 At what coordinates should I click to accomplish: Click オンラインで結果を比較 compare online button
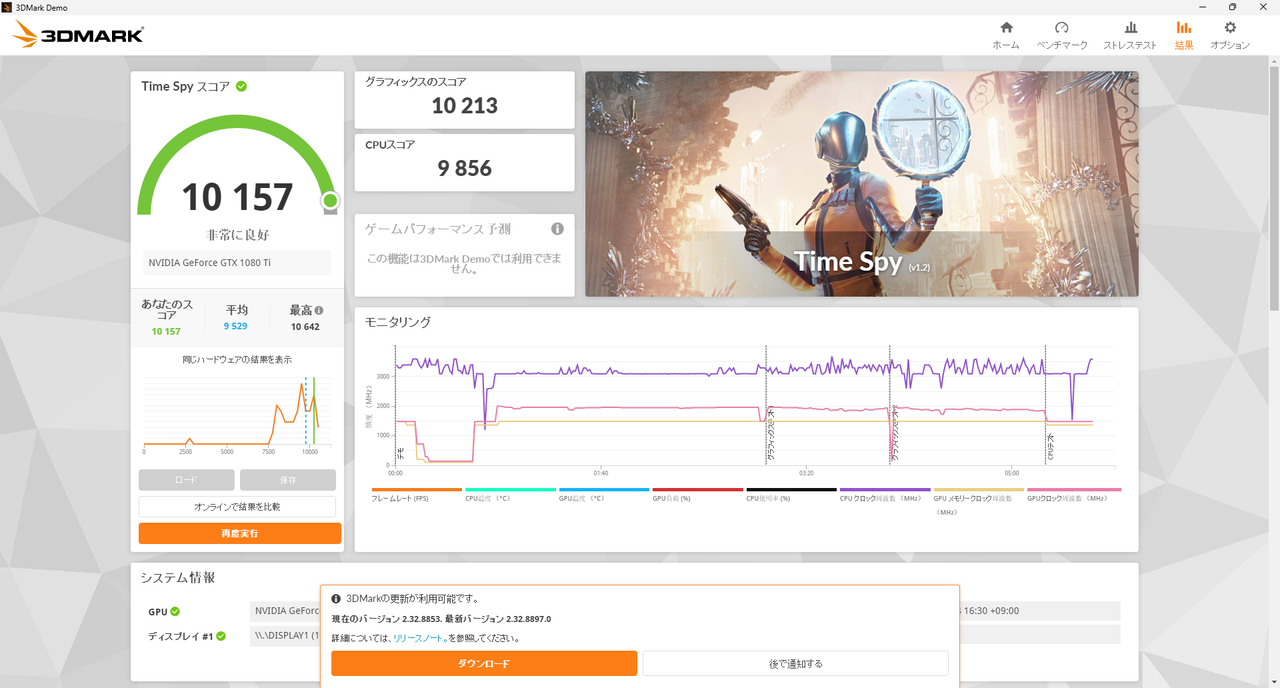click(237, 507)
